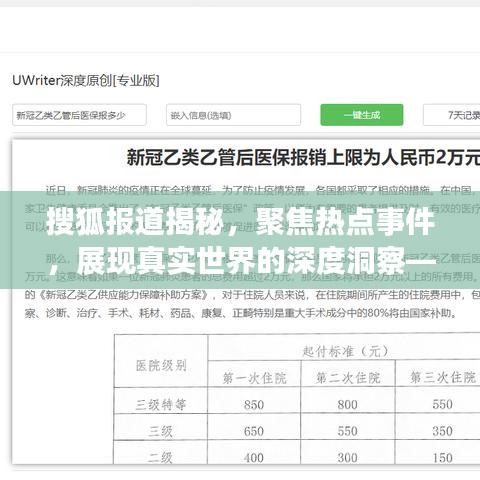Screen dimensions: 480x480
Task: Click the 550 cell in 三级特等 row
Action: point(442,404)
